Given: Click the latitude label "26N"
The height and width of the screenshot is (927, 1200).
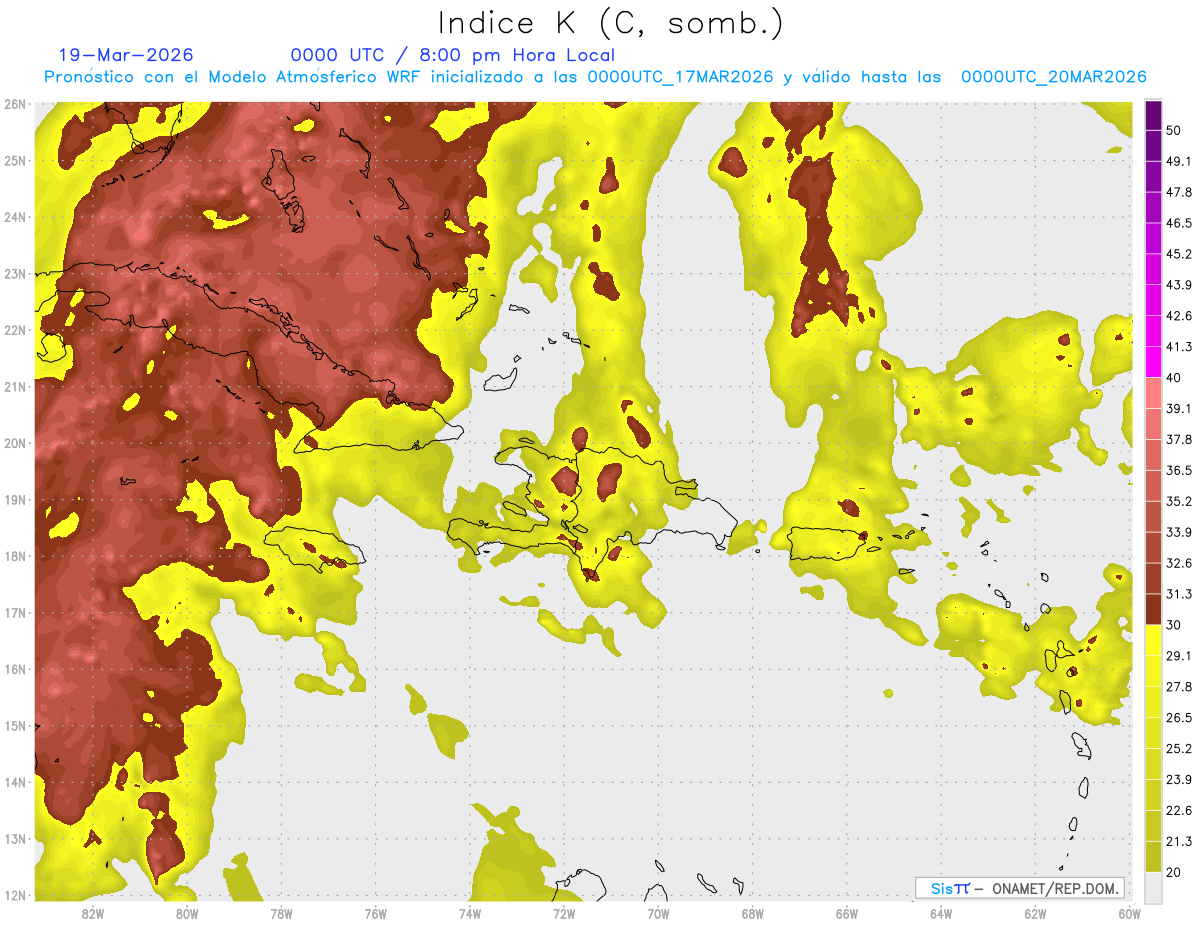Looking at the screenshot, I should (x=15, y=104).
